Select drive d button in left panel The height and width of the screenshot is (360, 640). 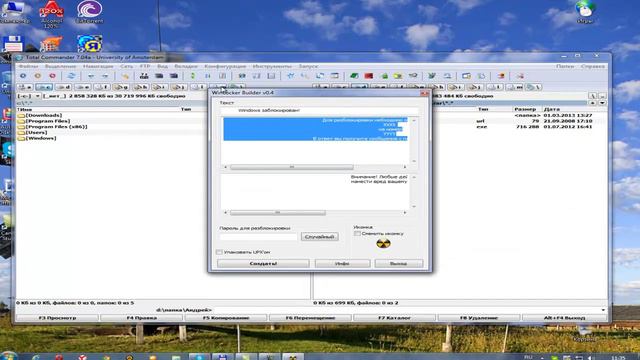(x=63, y=87)
